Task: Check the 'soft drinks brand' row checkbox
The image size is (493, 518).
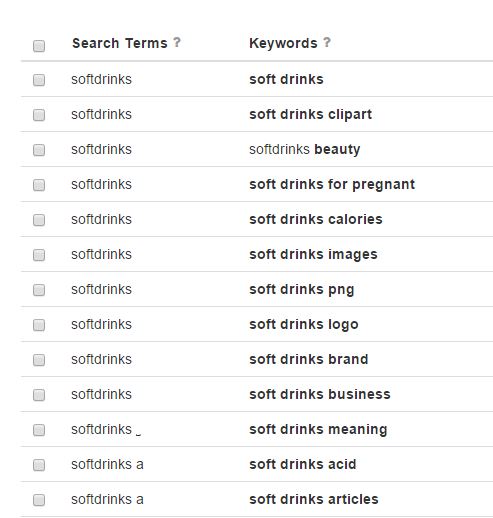Action: [x=39, y=360]
